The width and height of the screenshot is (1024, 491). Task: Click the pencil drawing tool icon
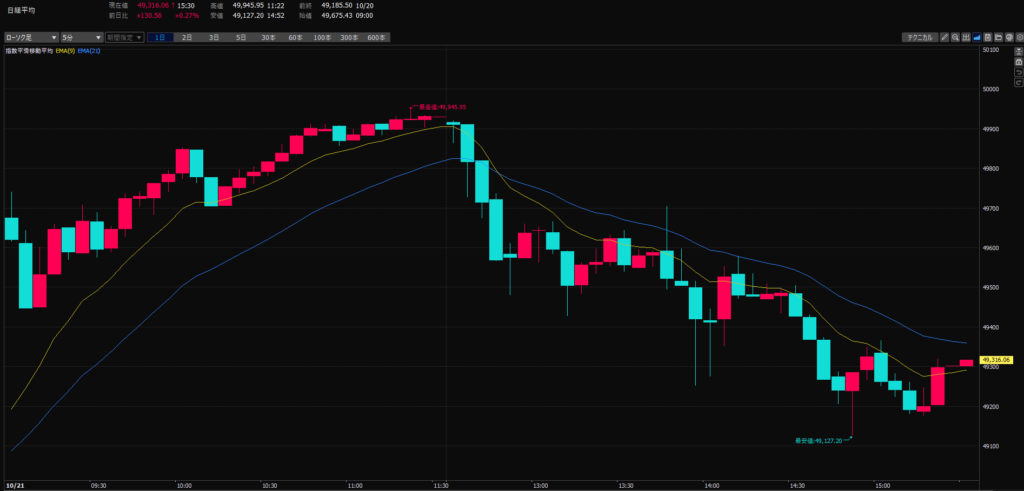tap(945, 37)
